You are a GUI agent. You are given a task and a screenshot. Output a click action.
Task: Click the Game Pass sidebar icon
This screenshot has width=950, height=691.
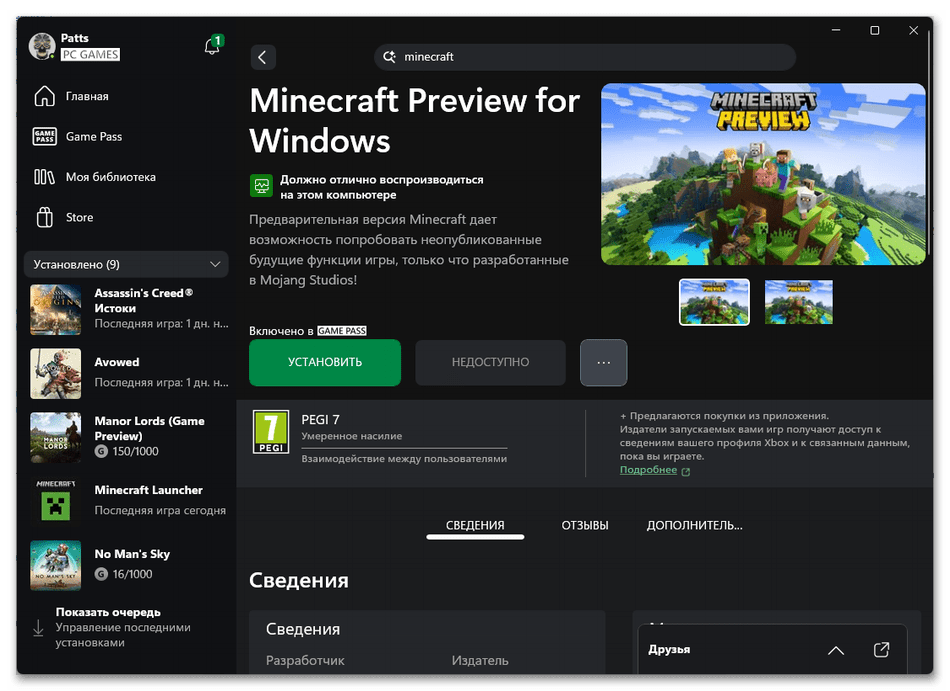click(x=44, y=136)
